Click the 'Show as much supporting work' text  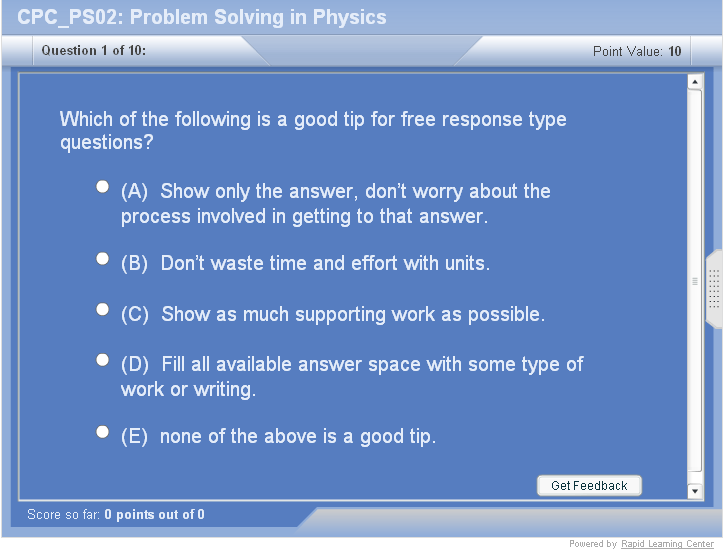[332, 314]
